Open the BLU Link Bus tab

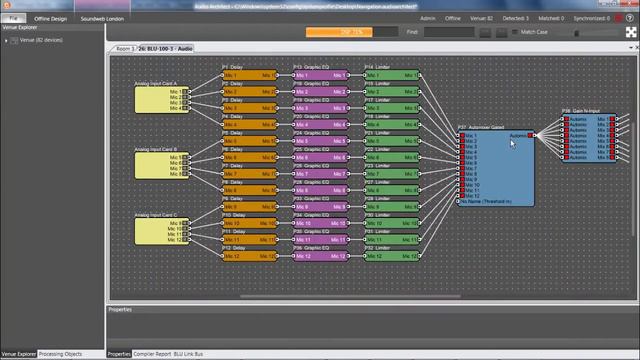(188, 354)
